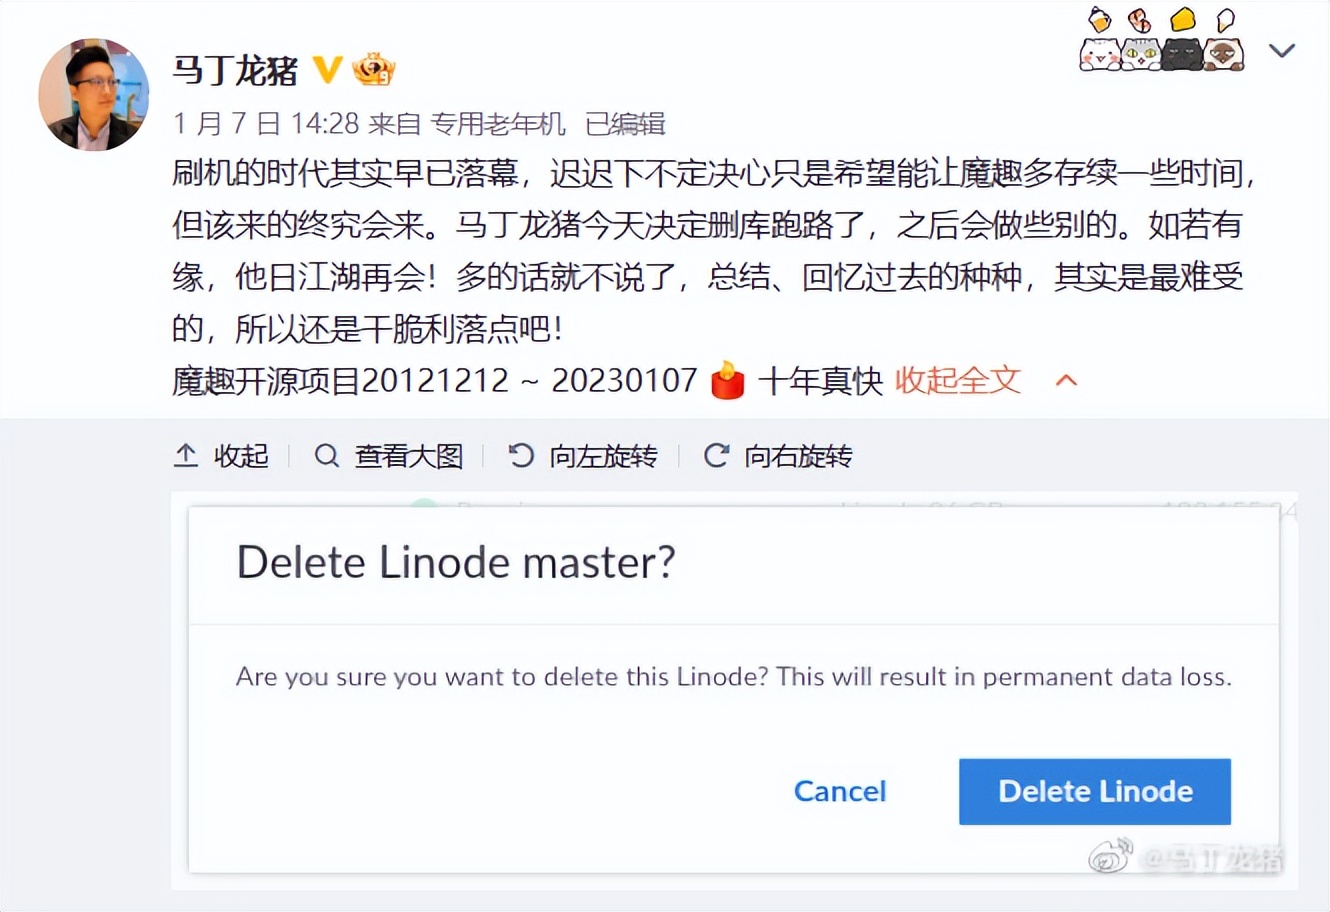Click the 查看大图 magnifier icon
Image resolution: width=1330 pixels, height=912 pixels.
point(326,456)
